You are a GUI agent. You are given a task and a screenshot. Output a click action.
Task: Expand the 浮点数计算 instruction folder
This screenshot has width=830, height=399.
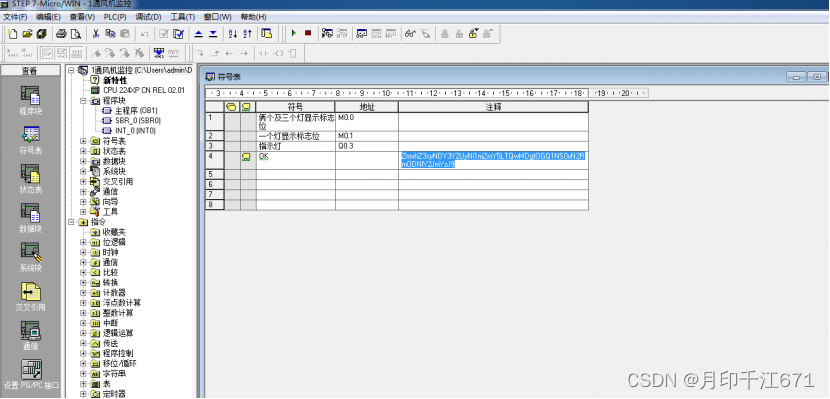tap(83, 303)
